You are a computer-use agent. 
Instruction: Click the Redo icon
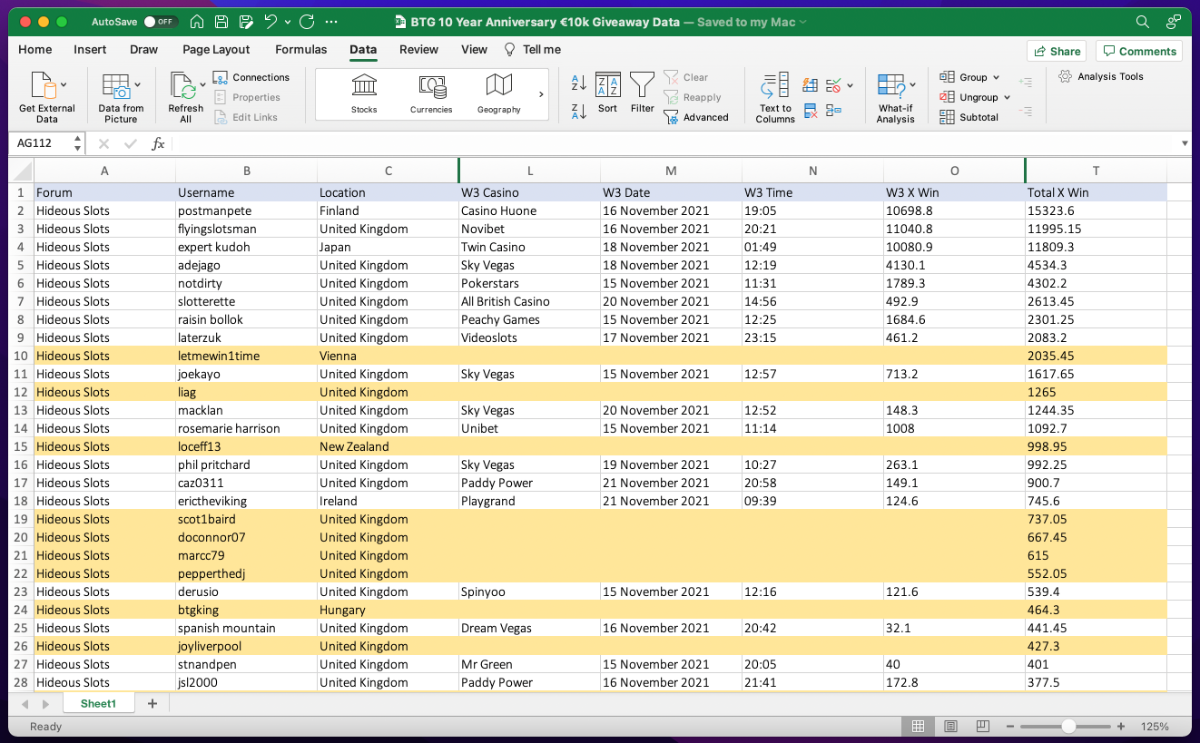pos(307,21)
